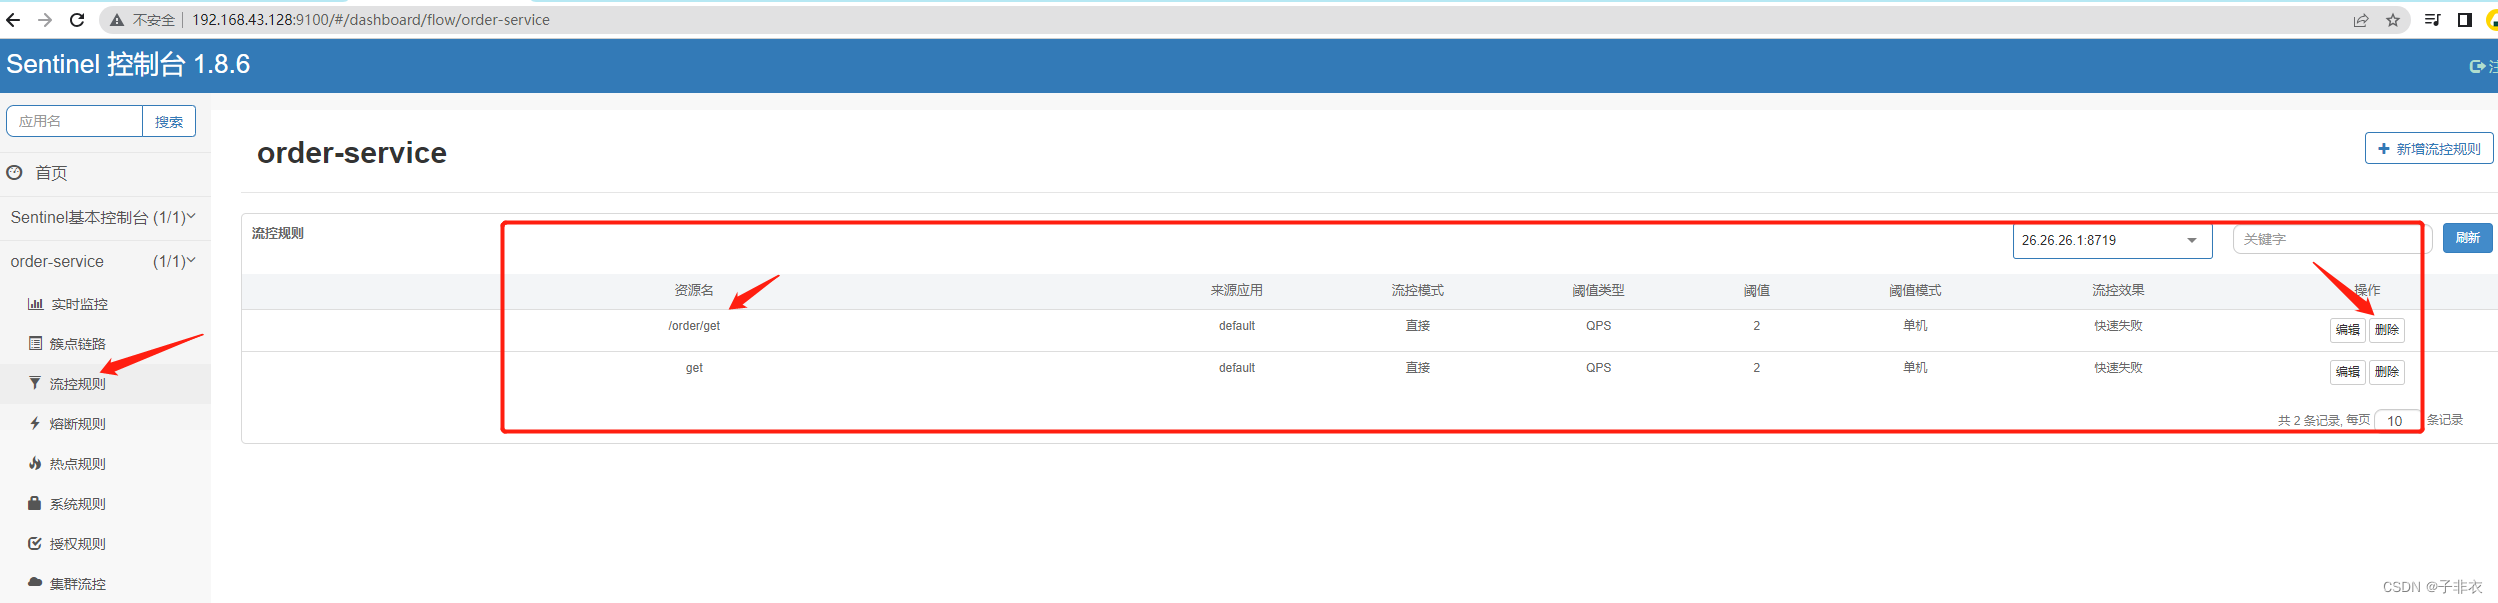Click the lightning icon for 熔断规则
The image size is (2498, 603).
tap(35, 423)
